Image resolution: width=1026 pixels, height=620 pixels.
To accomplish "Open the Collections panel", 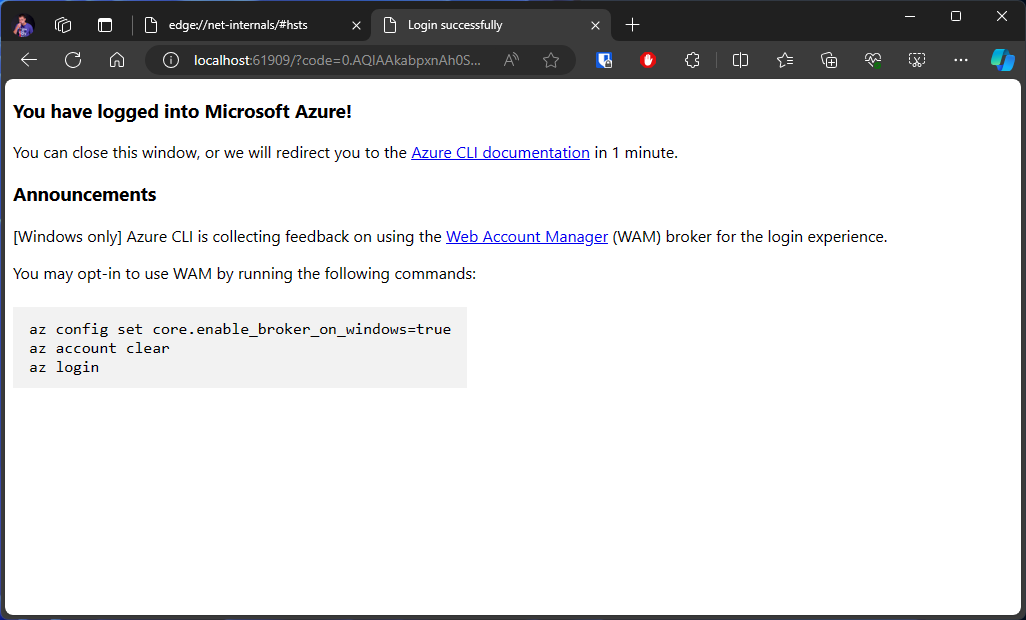I will (x=828, y=60).
